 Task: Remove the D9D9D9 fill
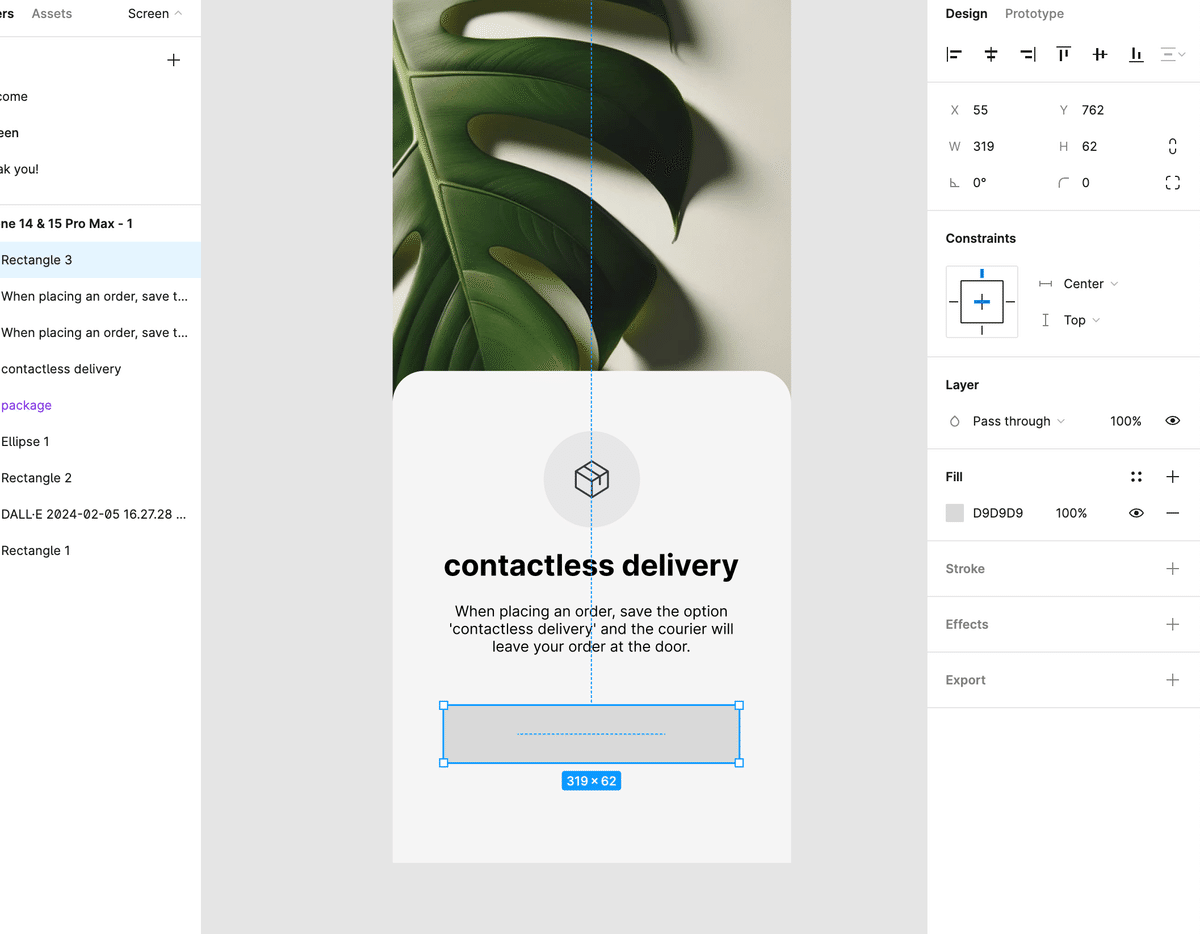pyautogui.click(x=1173, y=513)
